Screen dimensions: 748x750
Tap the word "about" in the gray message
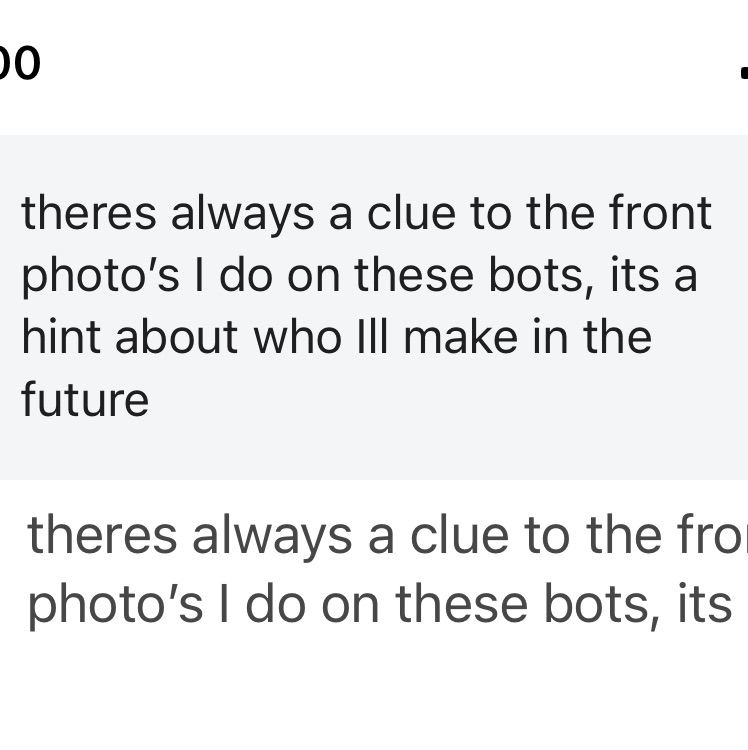(176, 338)
